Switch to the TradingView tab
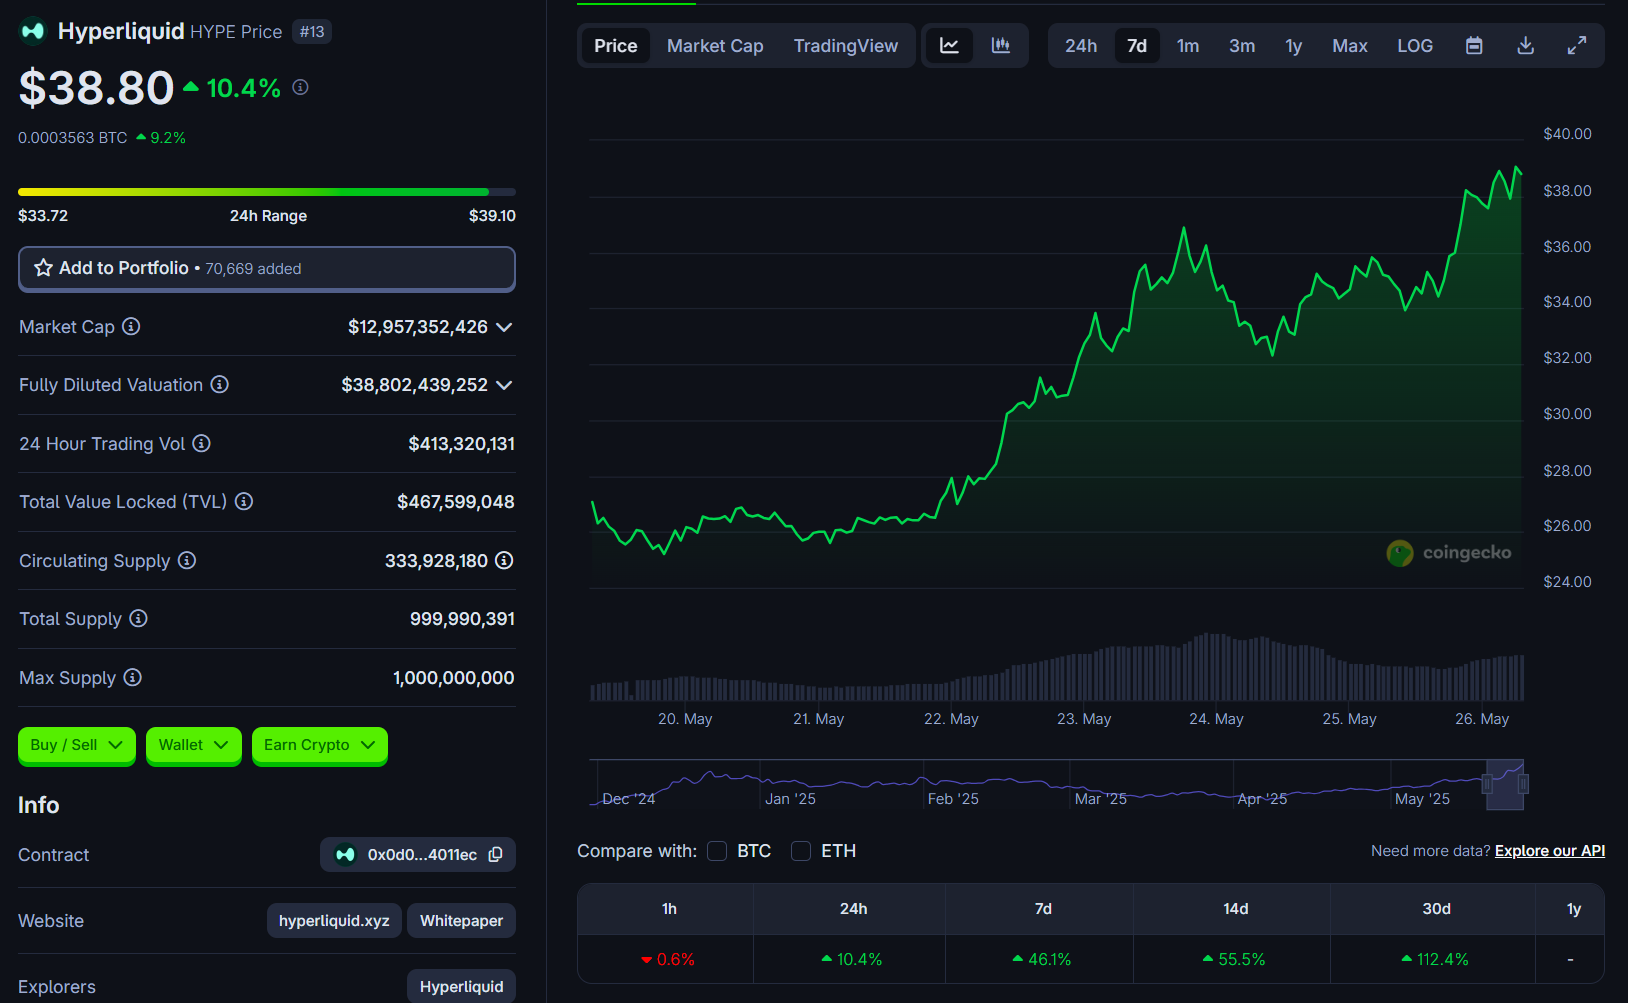Screen dimensions: 1628x1003 (845, 46)
